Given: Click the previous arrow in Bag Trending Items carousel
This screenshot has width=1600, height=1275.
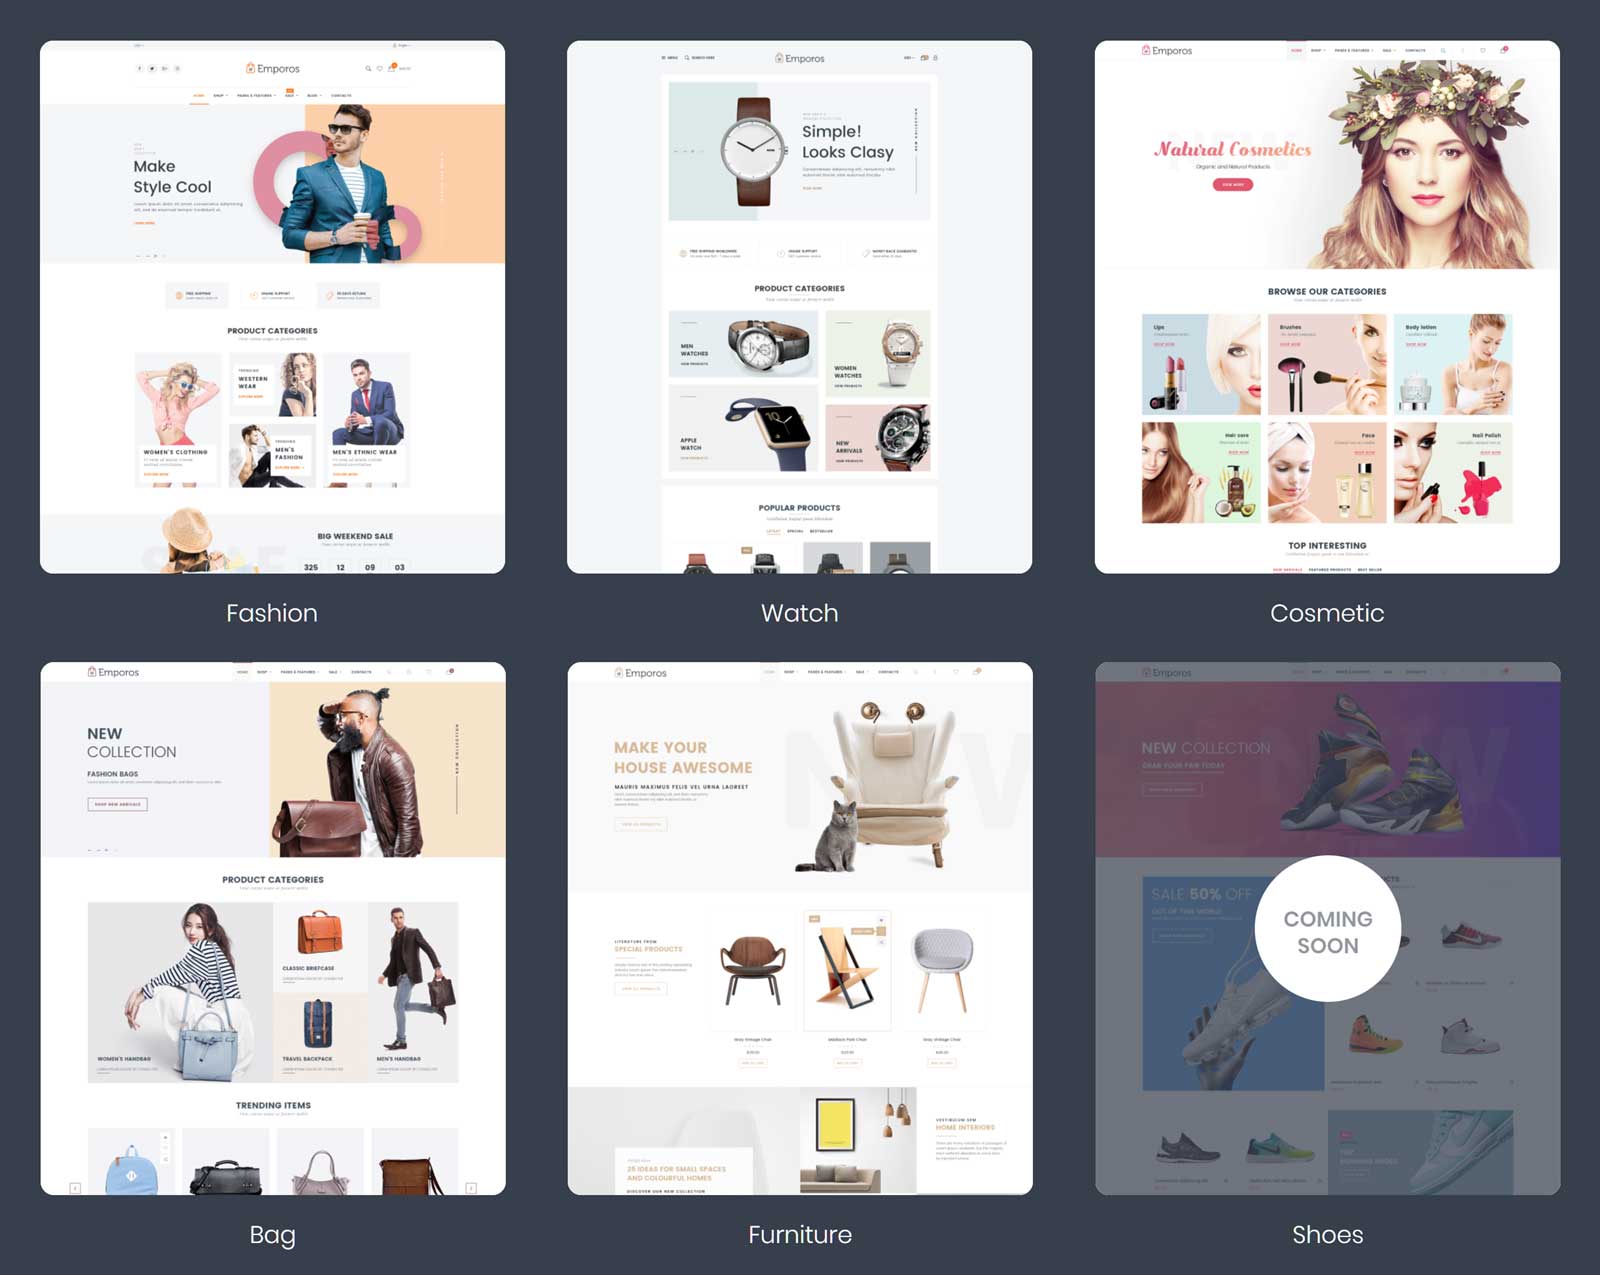Looking at the screenshot, I should [x=75, y=1188].
